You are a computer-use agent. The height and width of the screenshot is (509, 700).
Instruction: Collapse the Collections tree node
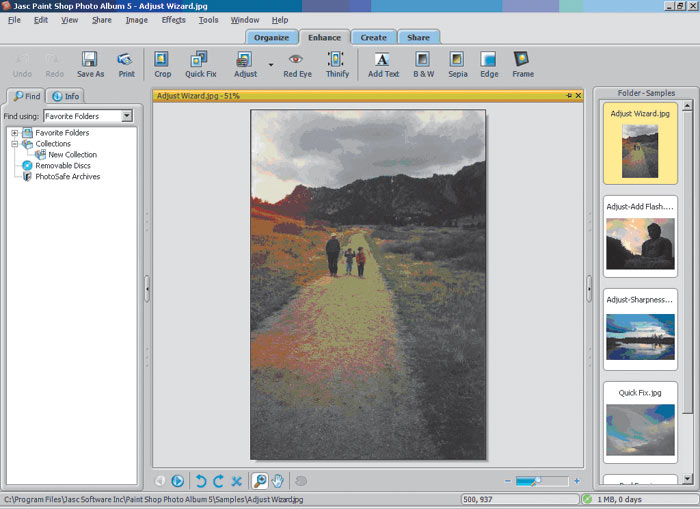click(x=15, y=144)
